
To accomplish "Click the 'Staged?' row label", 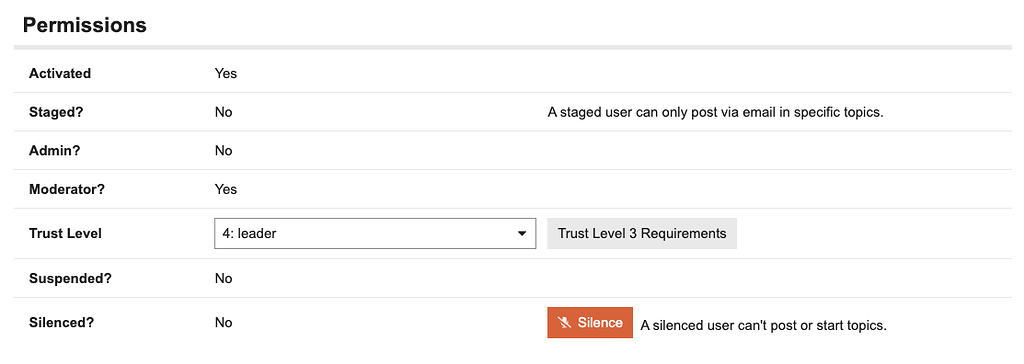I will pos(57,112).
